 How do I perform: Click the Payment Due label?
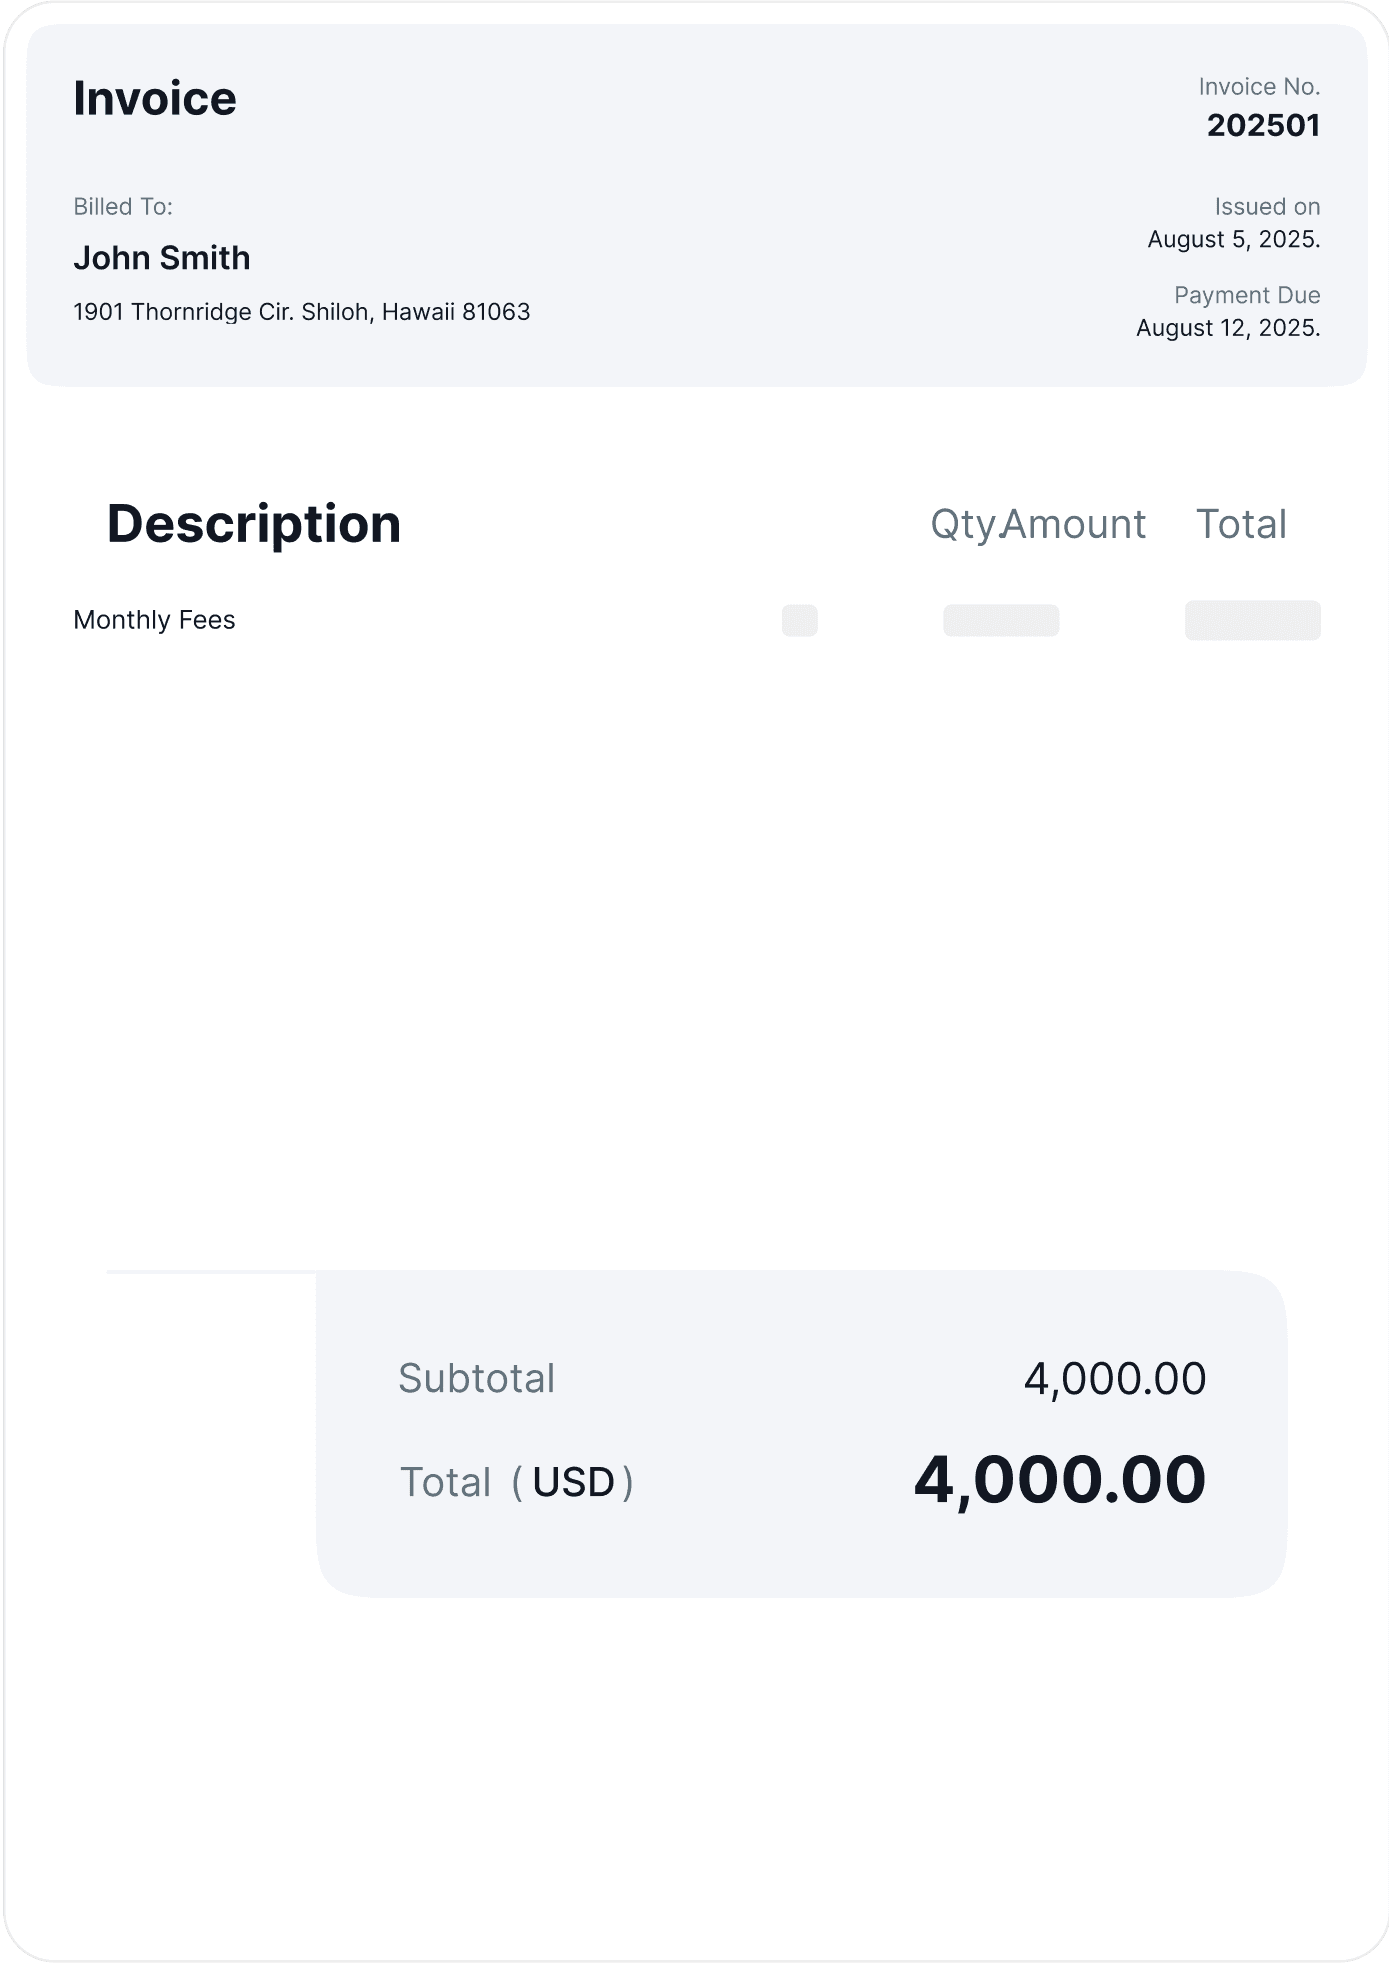1247,295
